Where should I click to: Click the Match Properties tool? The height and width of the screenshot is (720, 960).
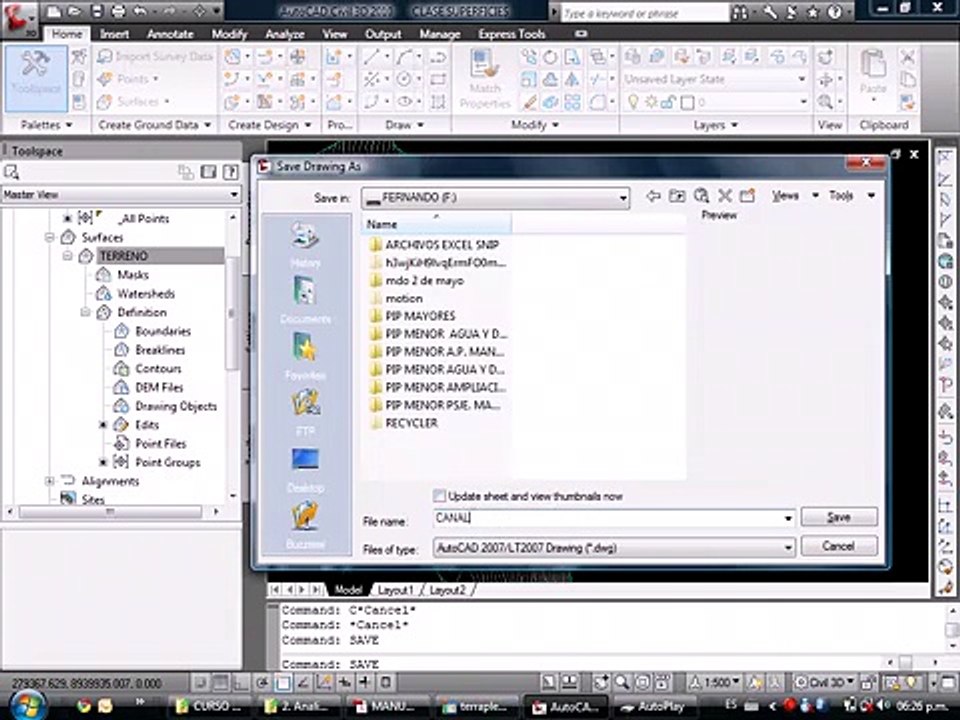(x=485, y=79)
